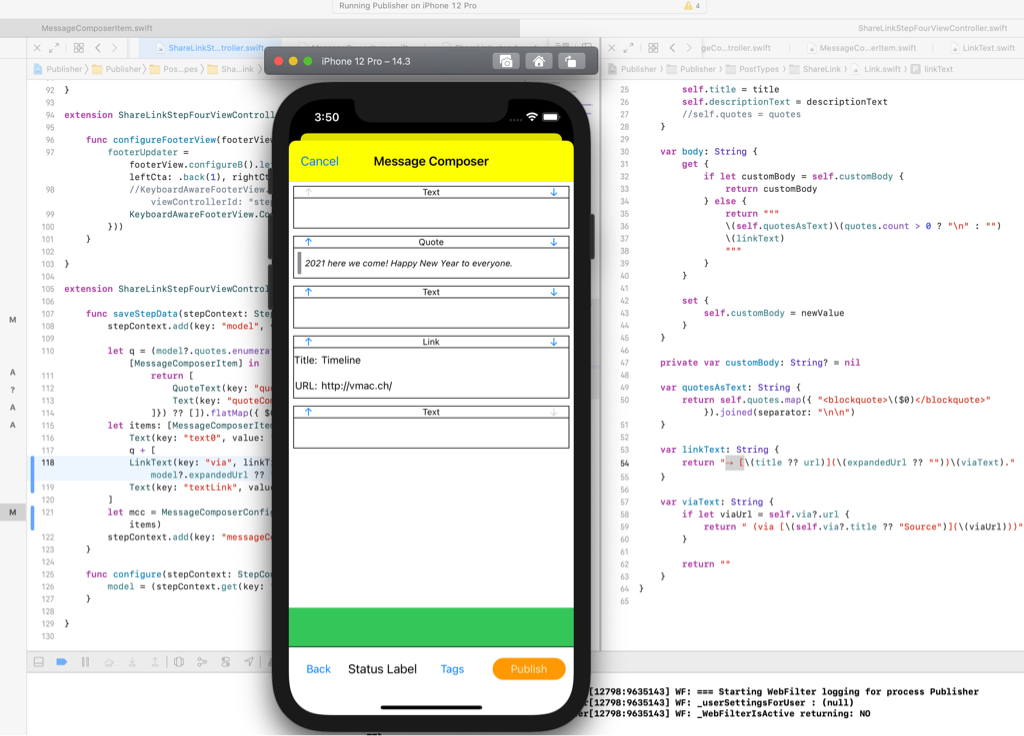Click the green progress bar in the app
Image resolution: width=1024 pixels, height=736 pixels.
click(x=431, y=624)
